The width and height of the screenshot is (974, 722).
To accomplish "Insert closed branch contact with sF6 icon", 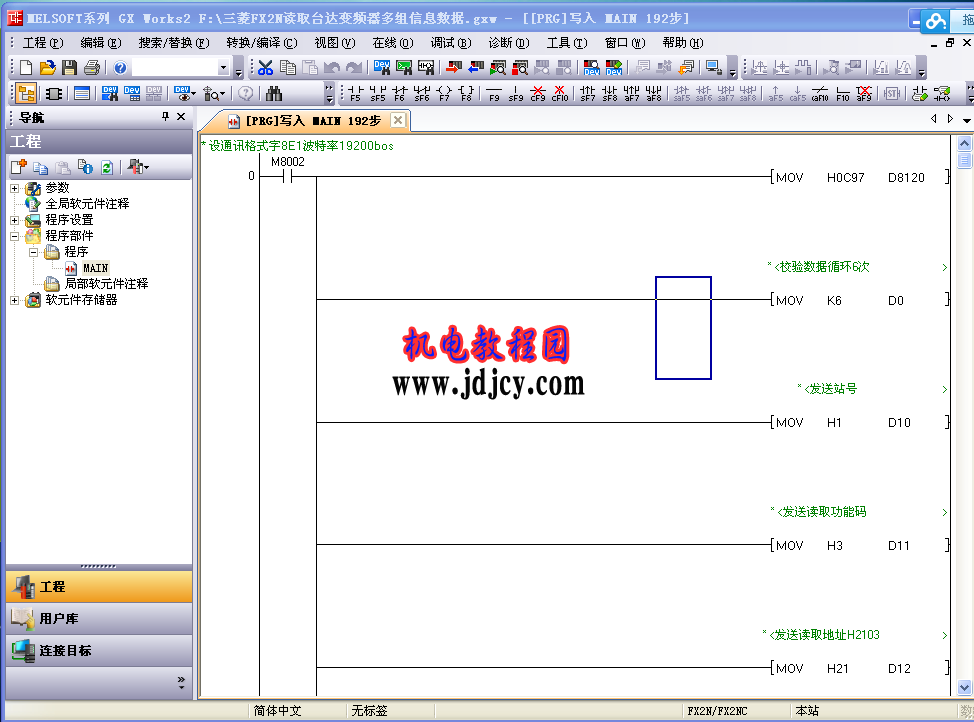I will pyautogui.click(x=422, y=94).
